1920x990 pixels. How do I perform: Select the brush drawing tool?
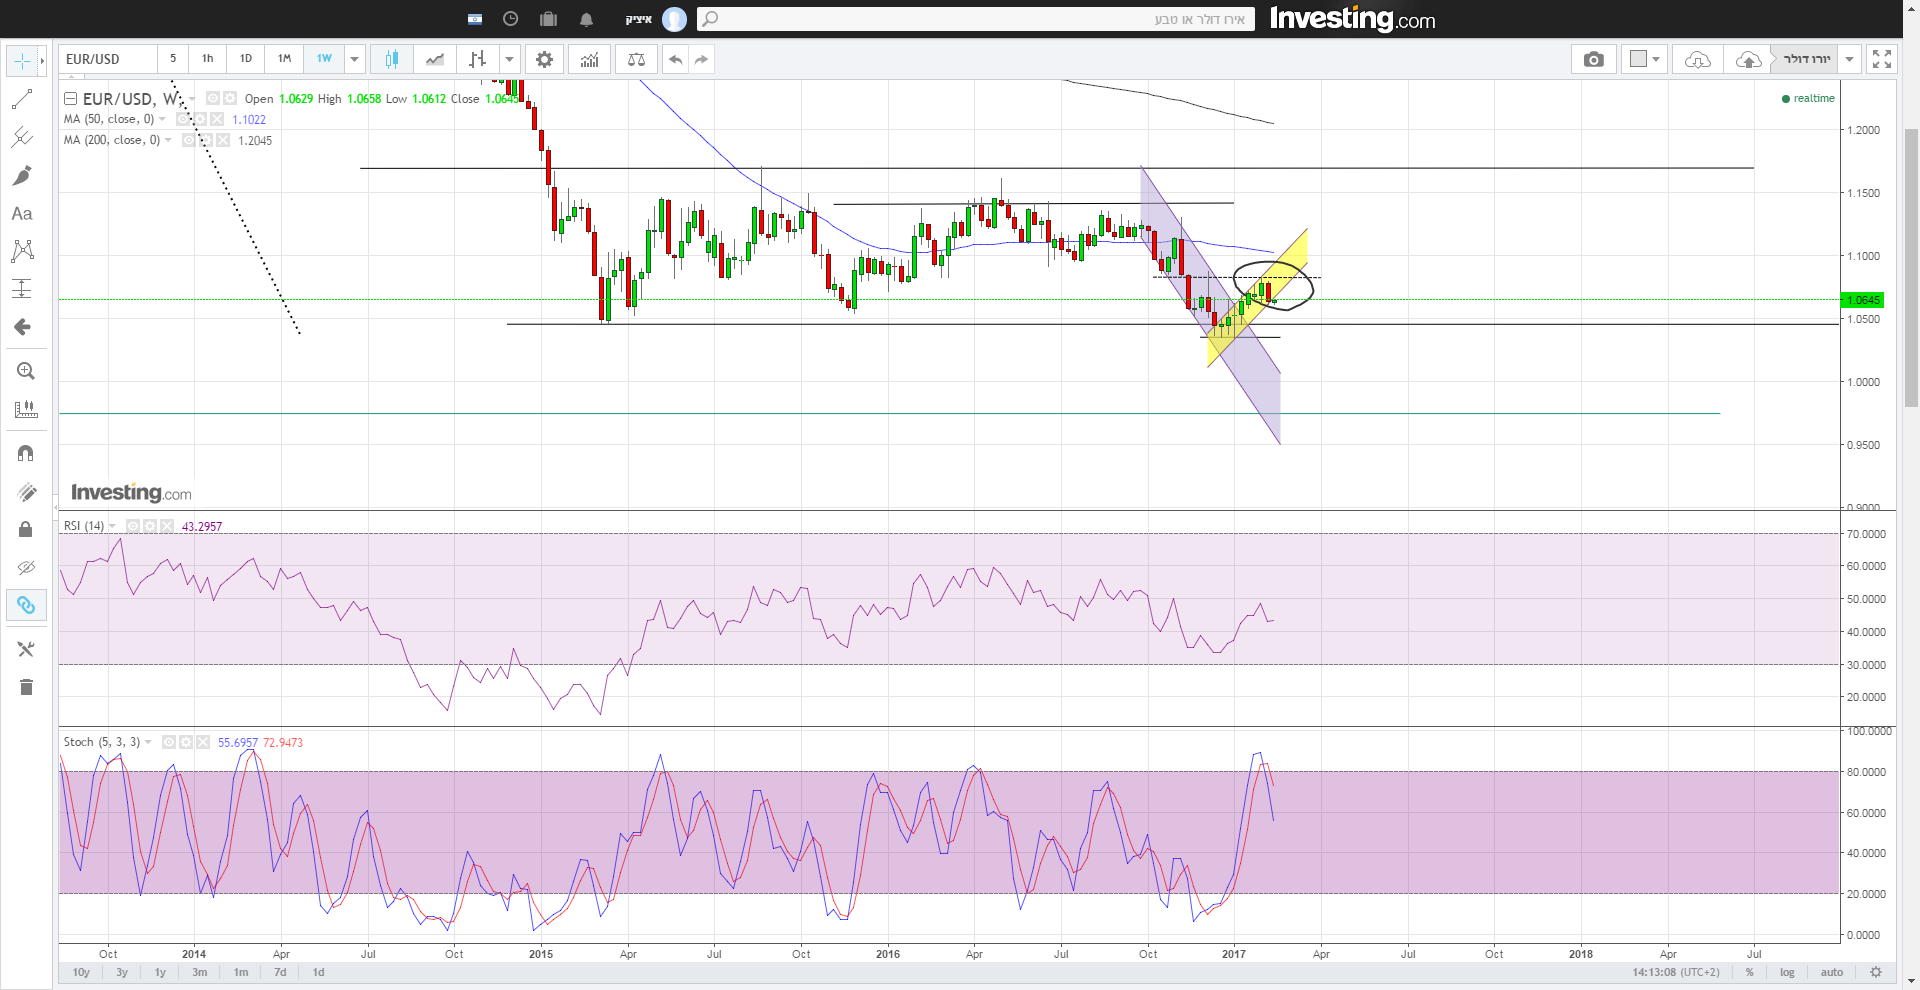coord(22,175)
